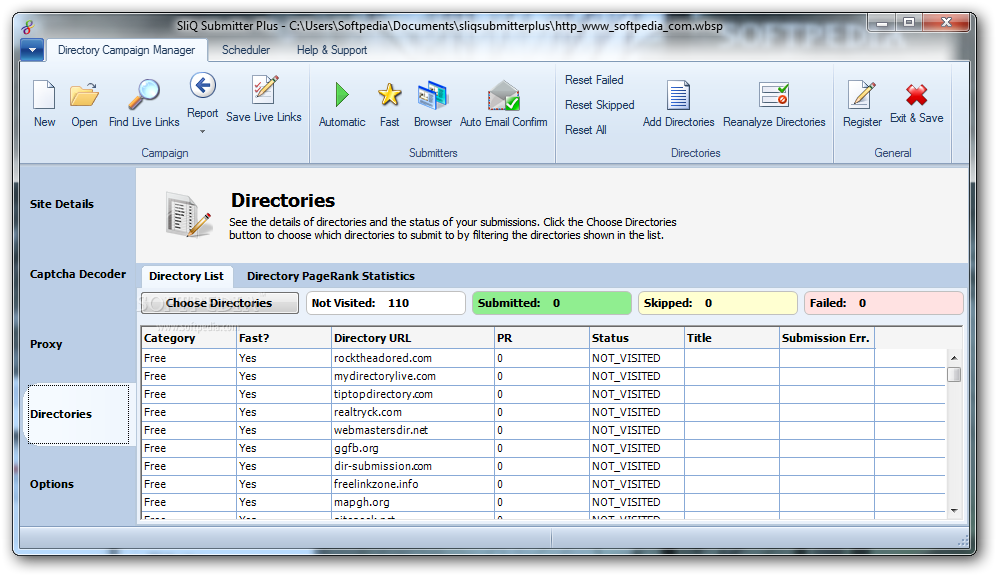Sort by the PR column header
997x576 pixels.
click(542, 338)
